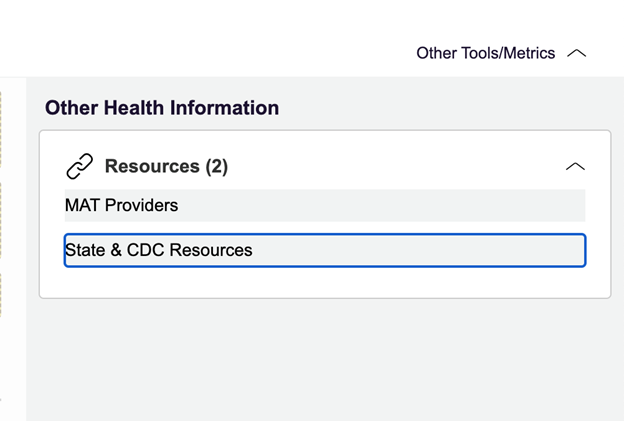Collapse the Resources (2) section chevron
The height and width of the screenshot is (421, 624).
[x=575, y=166]
